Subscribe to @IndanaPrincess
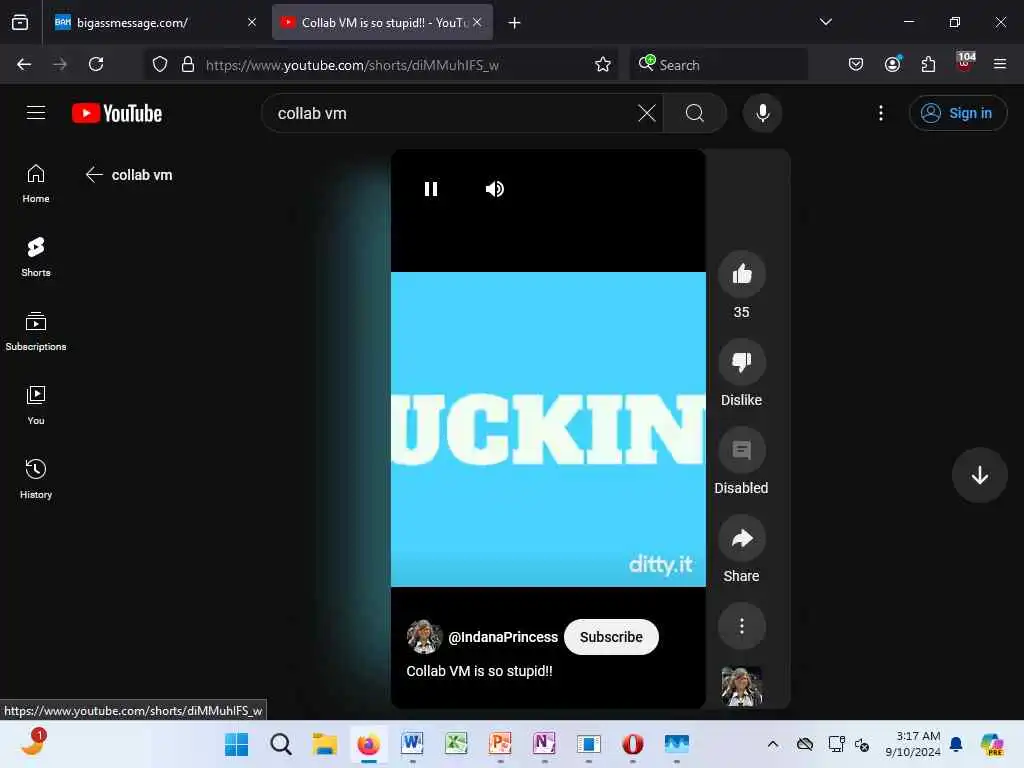Image resolution: width=1024 pixels, height=768 pixels. click(x=611, y=637)
